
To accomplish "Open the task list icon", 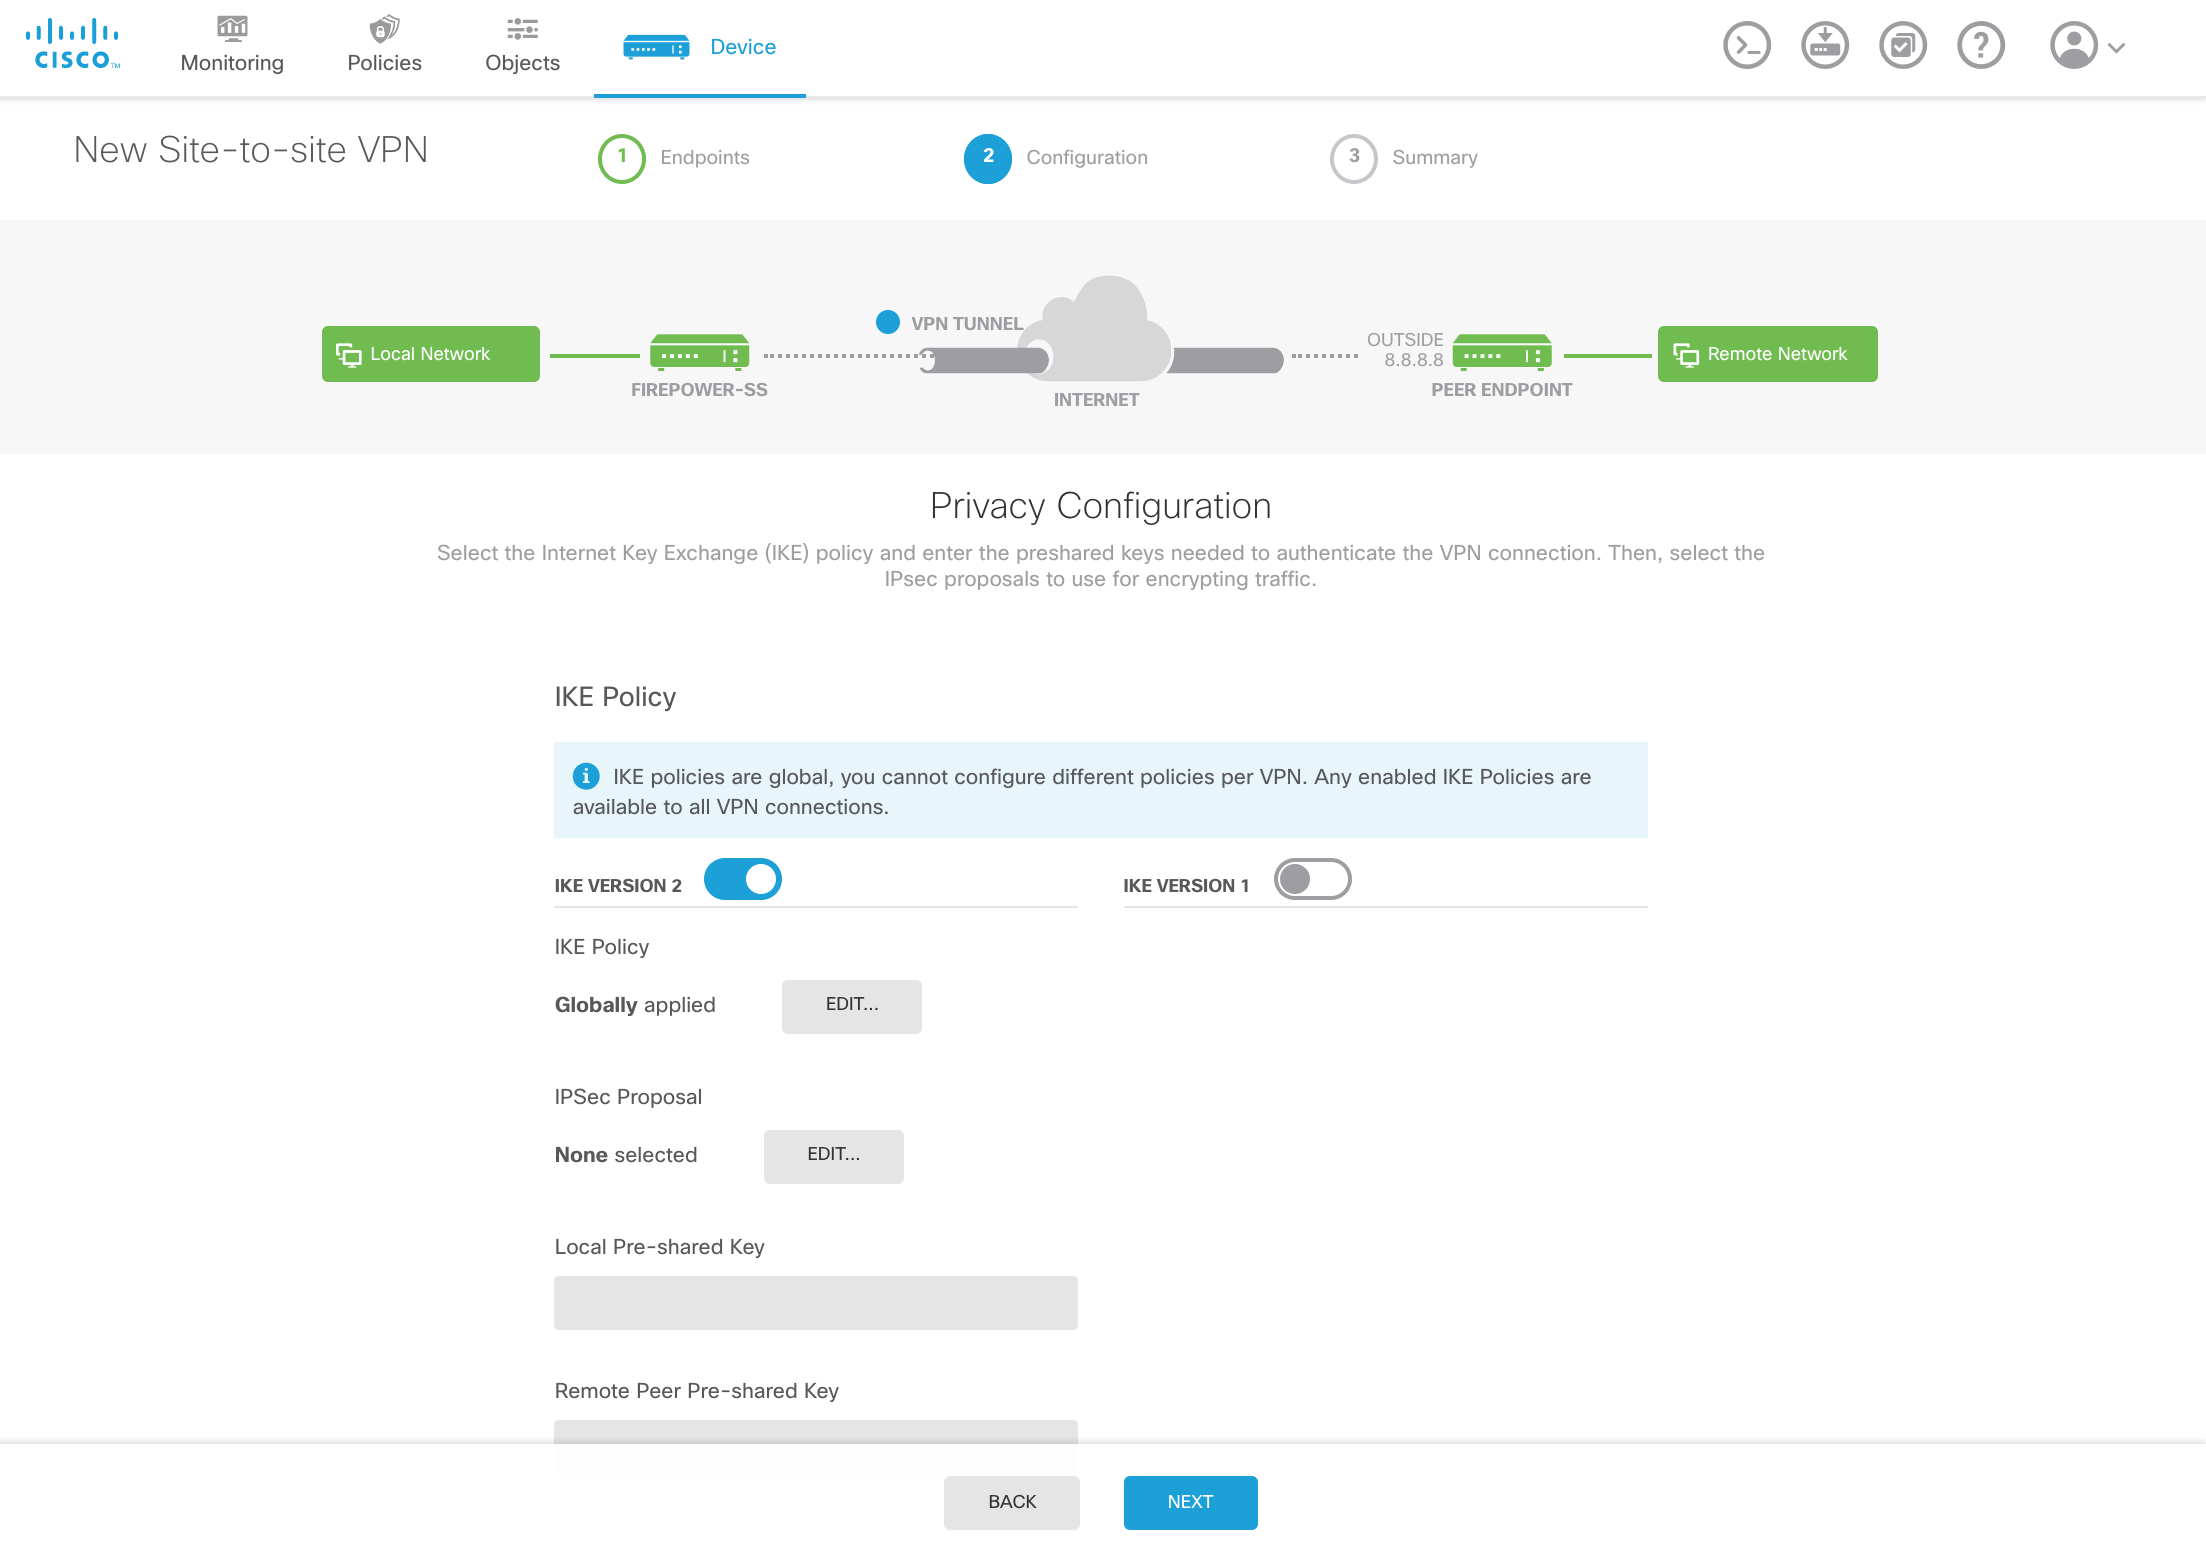I will [x=1902, y=46].
